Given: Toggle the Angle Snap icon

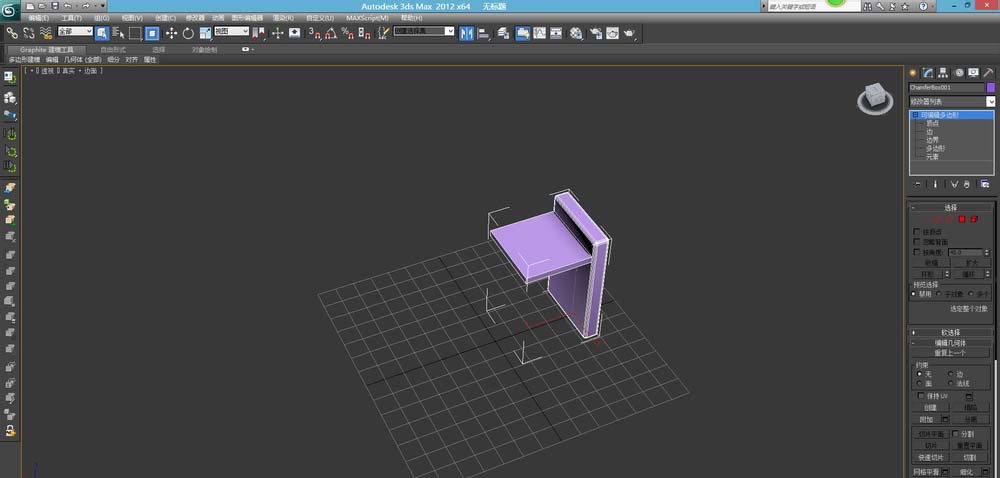Looking at the screenshot, I should (x=331, y=33).
